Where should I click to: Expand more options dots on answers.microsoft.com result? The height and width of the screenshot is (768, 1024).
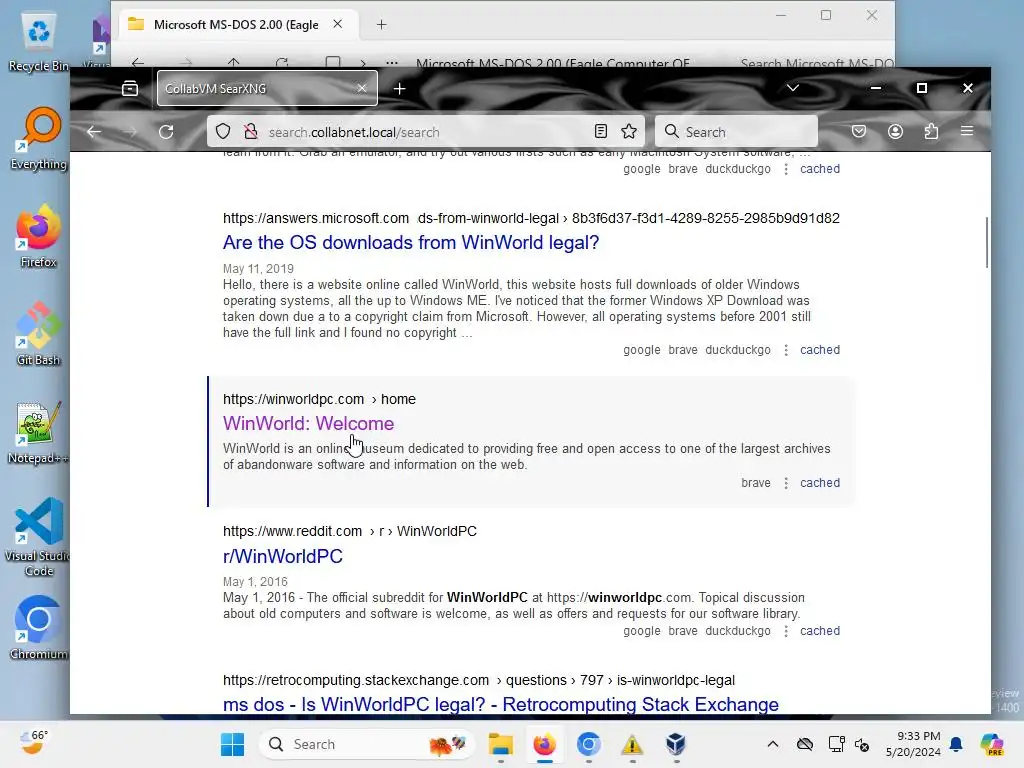pyautogui.click(x=786, y=349)
